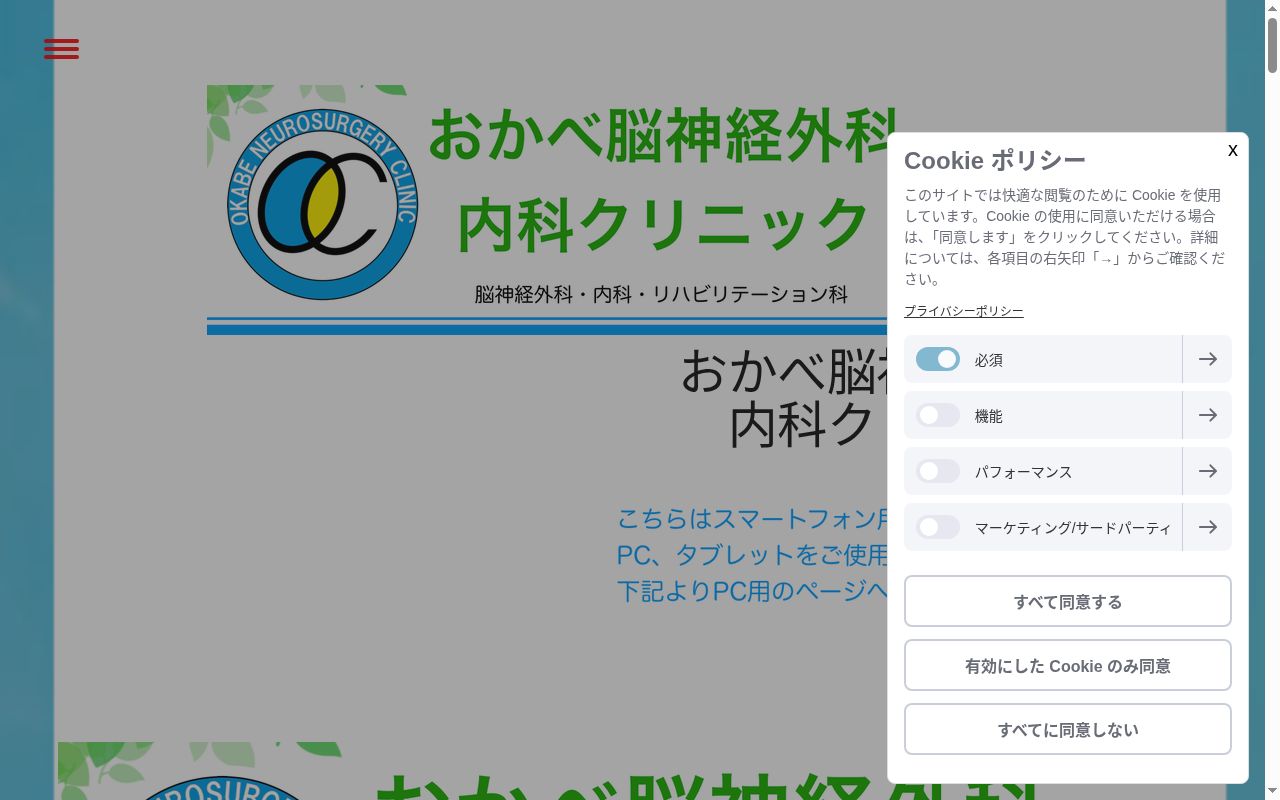Expand details arrow for パフォーマンス
The image size is (1280, 800).
(x=1207, y=471)
